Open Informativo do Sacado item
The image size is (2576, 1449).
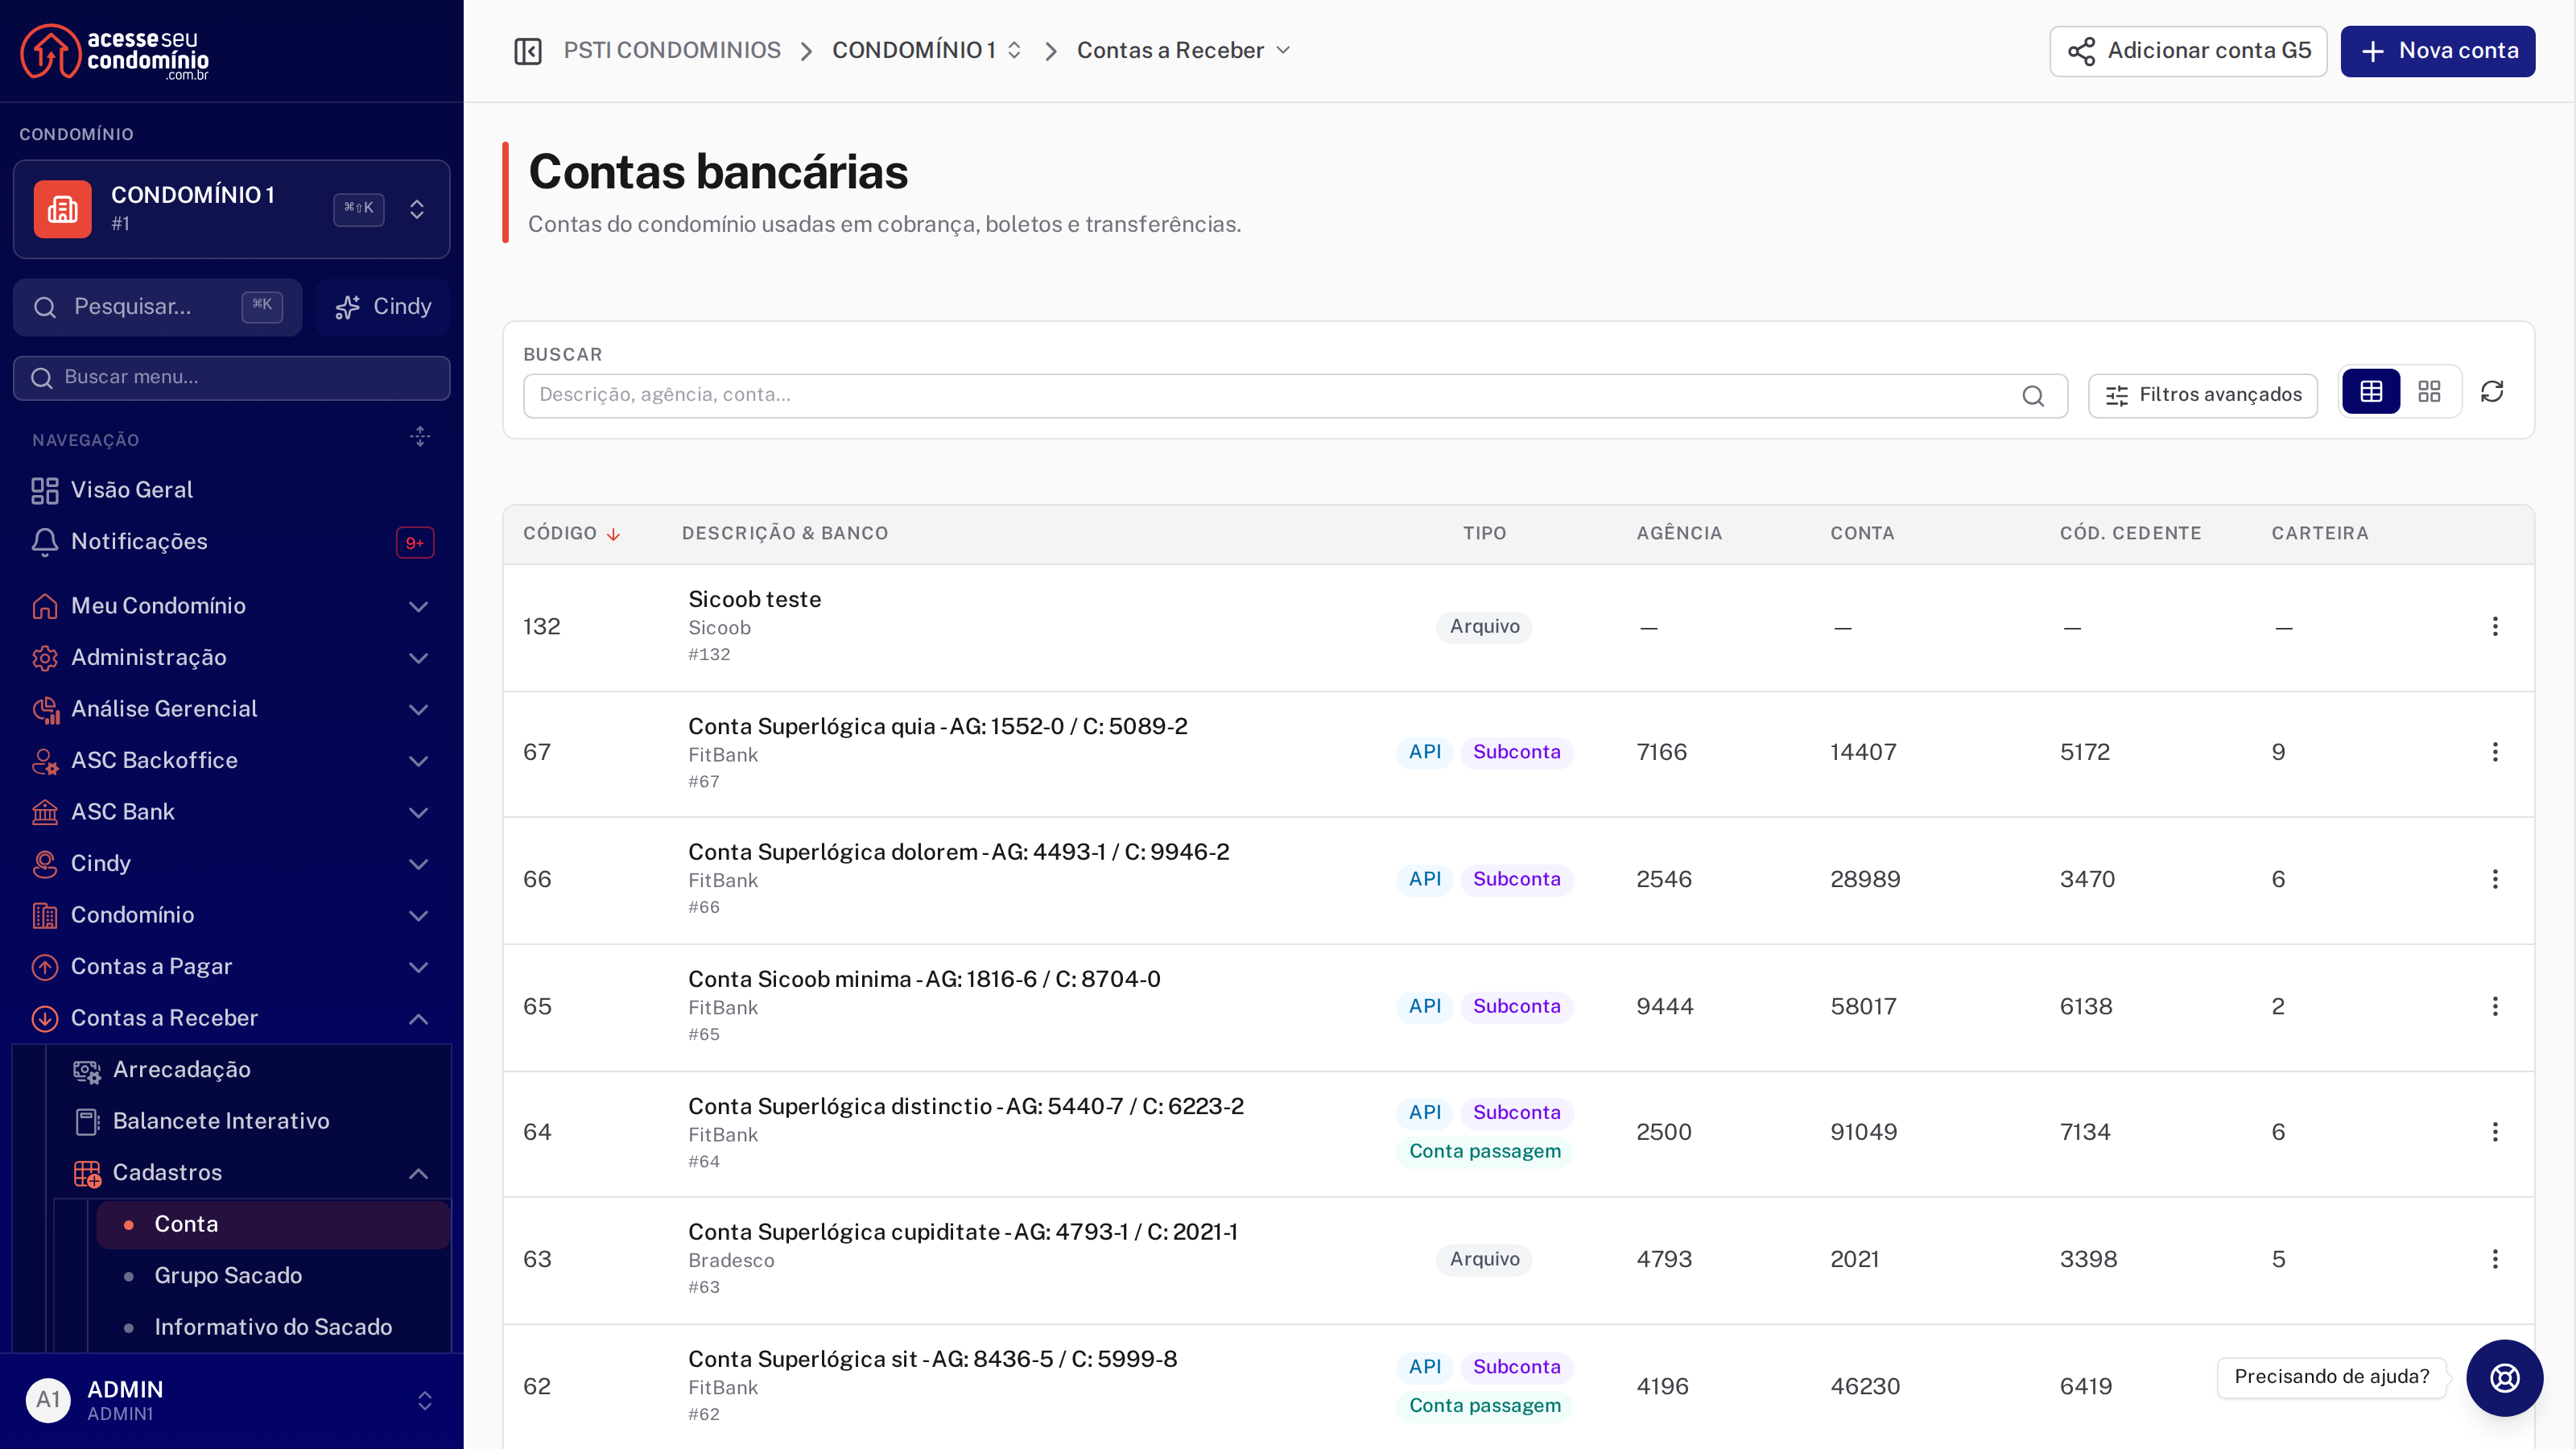point(273,1328)
